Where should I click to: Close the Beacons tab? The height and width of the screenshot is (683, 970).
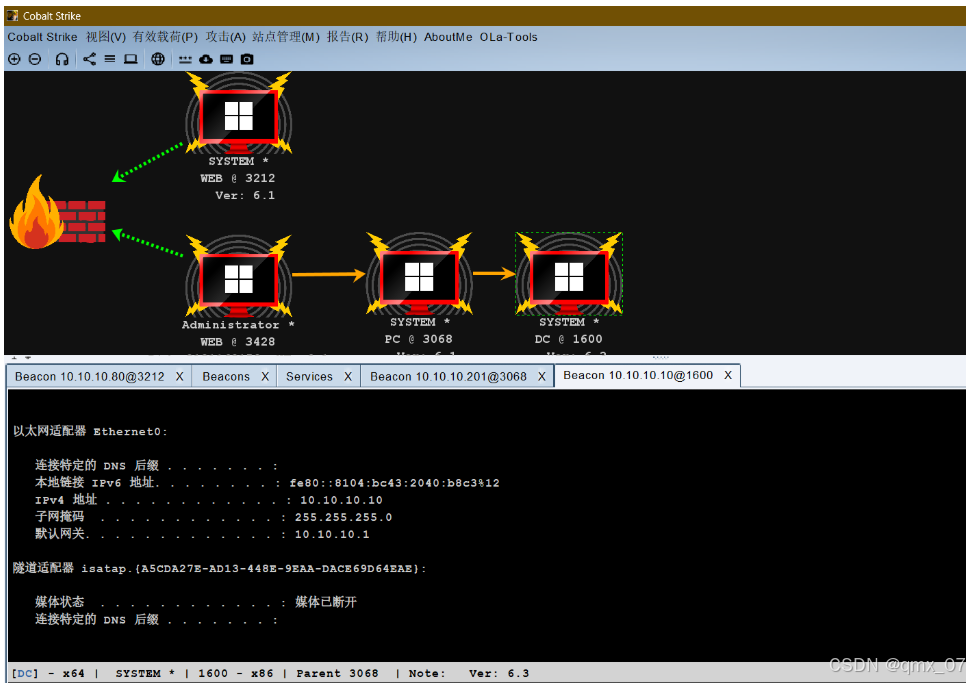(x=265, y=377)
